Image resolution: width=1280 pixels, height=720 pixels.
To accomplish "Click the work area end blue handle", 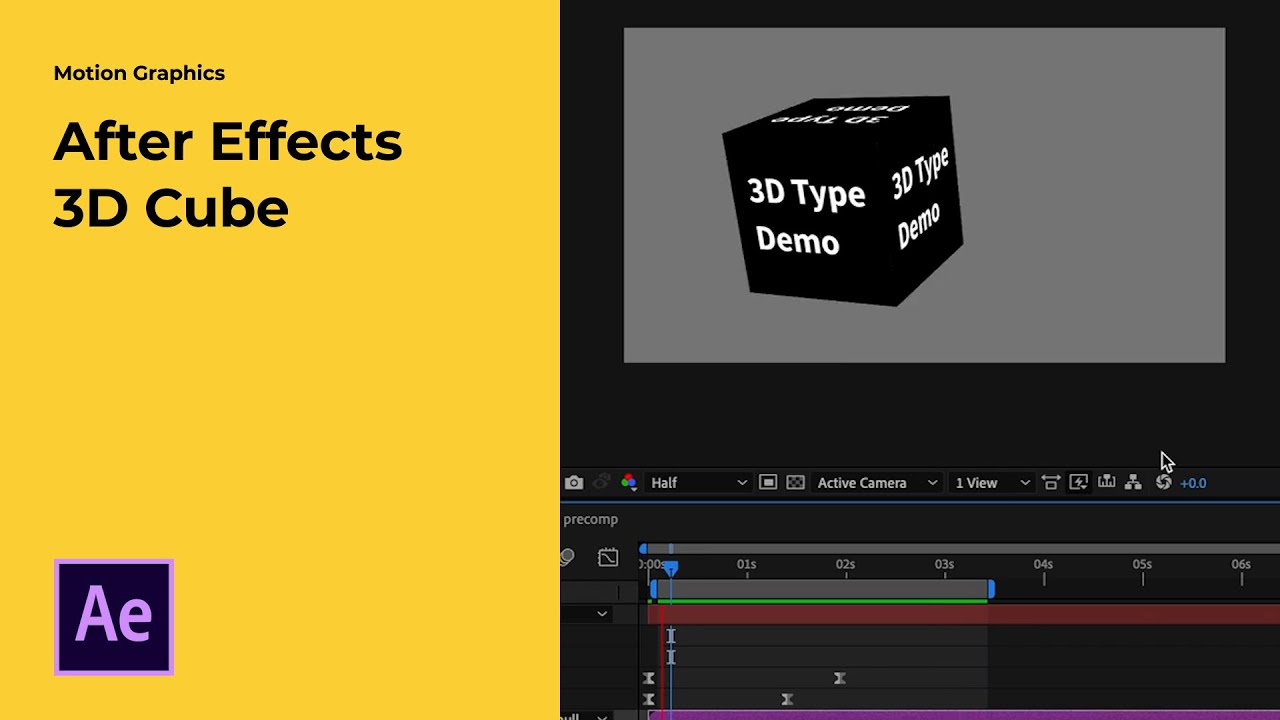I will coord(991,590).
